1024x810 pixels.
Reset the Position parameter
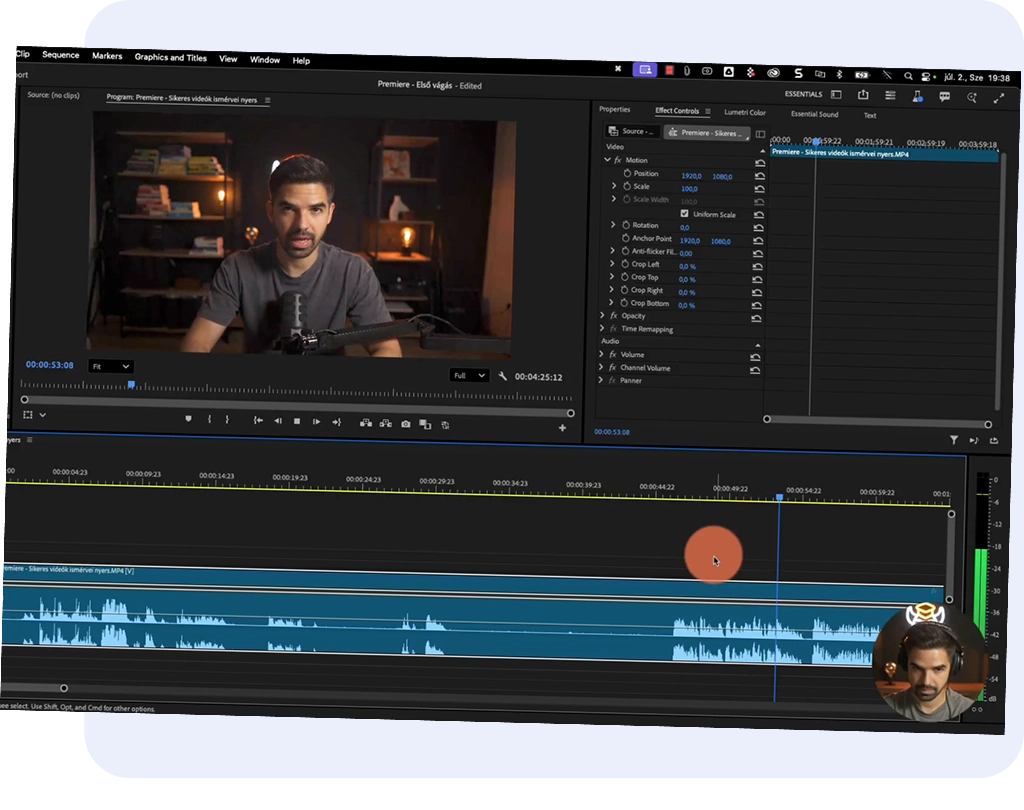(759, 175)
